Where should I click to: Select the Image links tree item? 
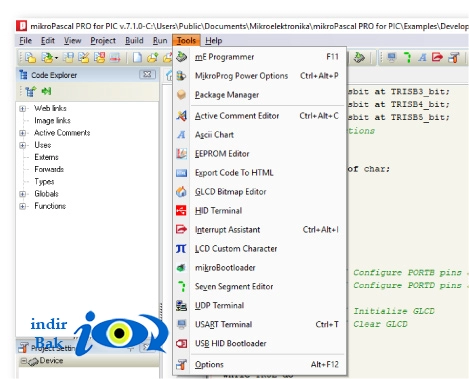click(52, 121)
